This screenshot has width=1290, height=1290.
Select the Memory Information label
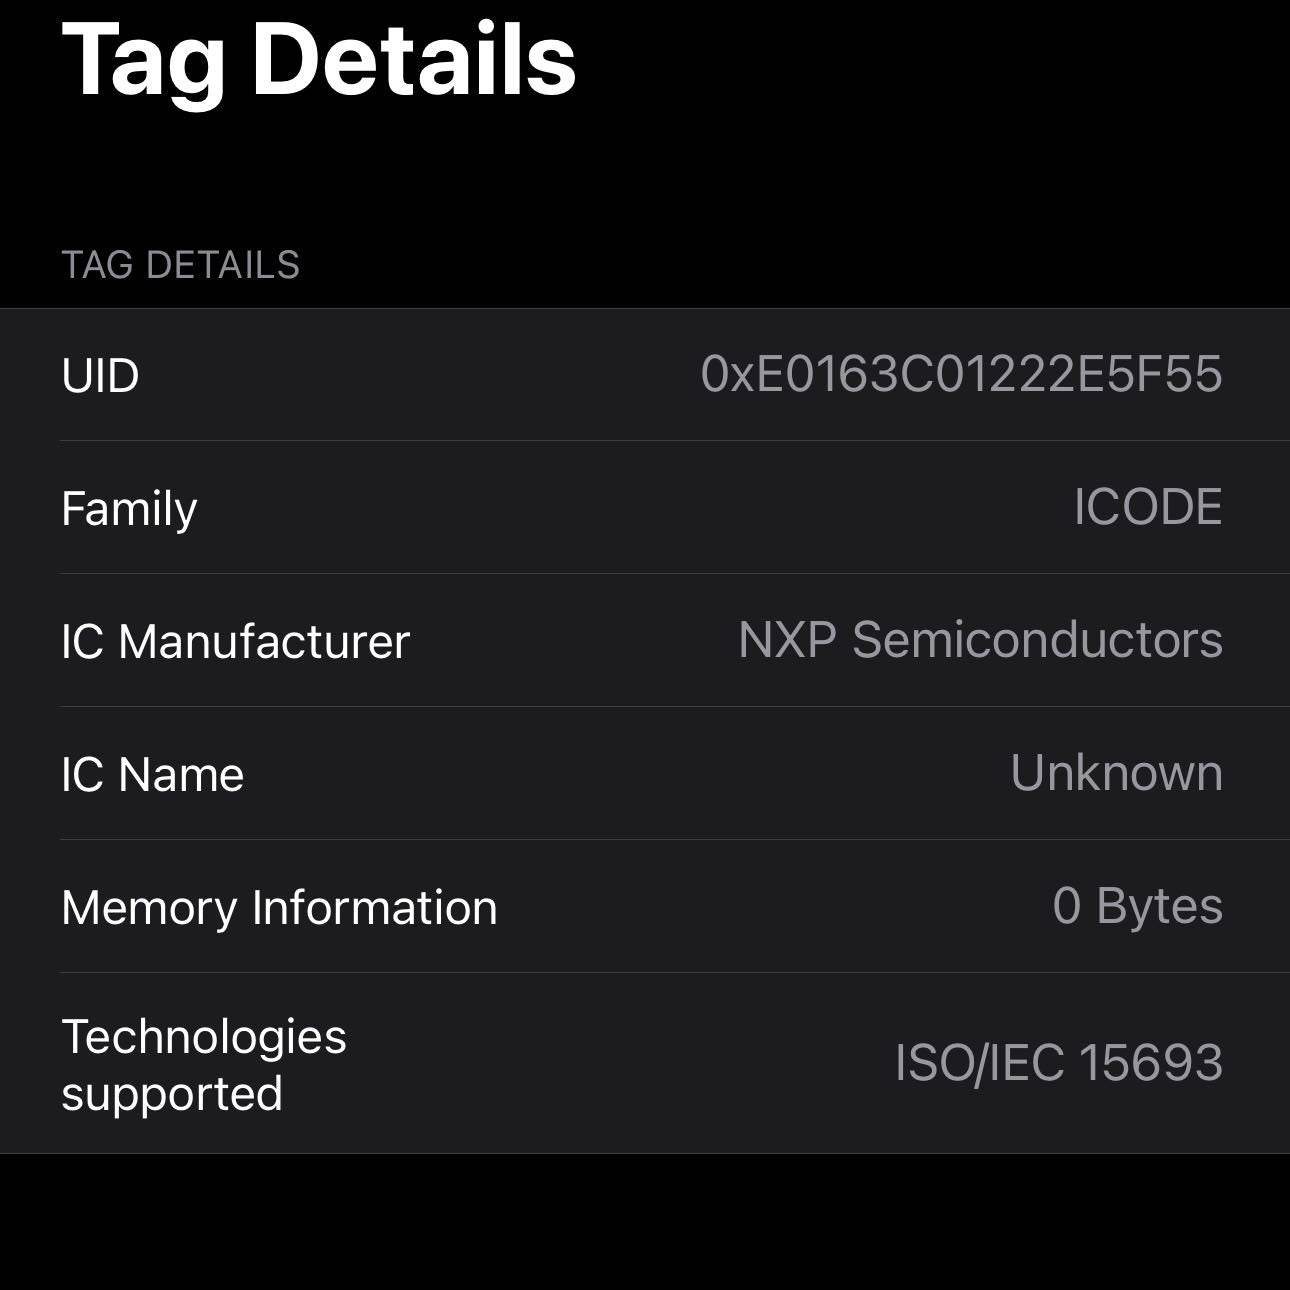[279, 908]
